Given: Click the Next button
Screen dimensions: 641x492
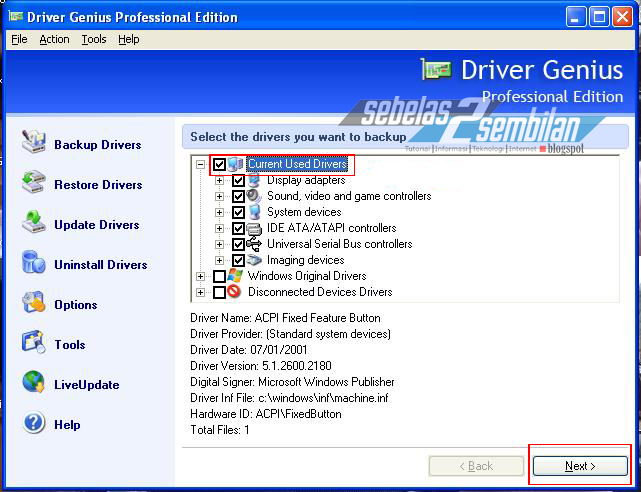Looking at the screenshot, I should tap(580, 466).
